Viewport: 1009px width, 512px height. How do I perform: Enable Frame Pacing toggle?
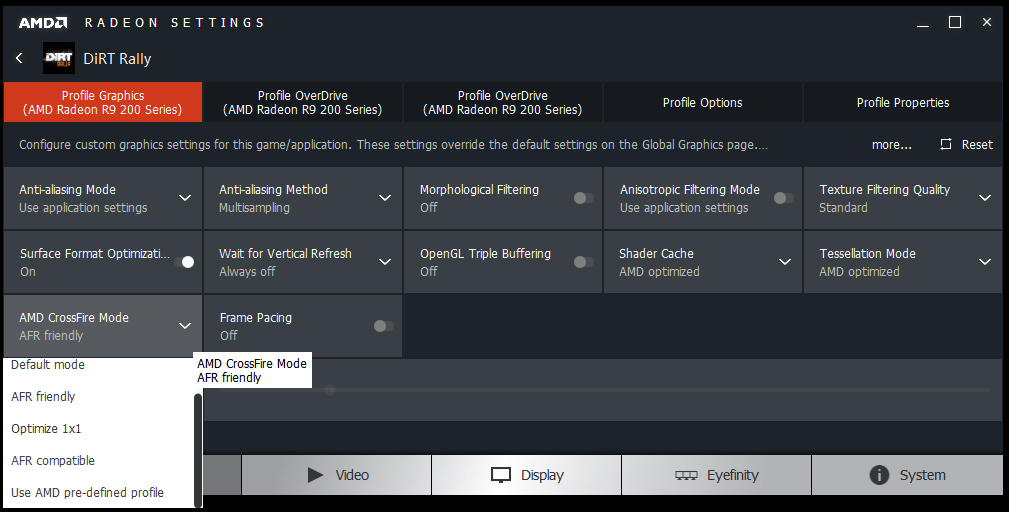383,326
